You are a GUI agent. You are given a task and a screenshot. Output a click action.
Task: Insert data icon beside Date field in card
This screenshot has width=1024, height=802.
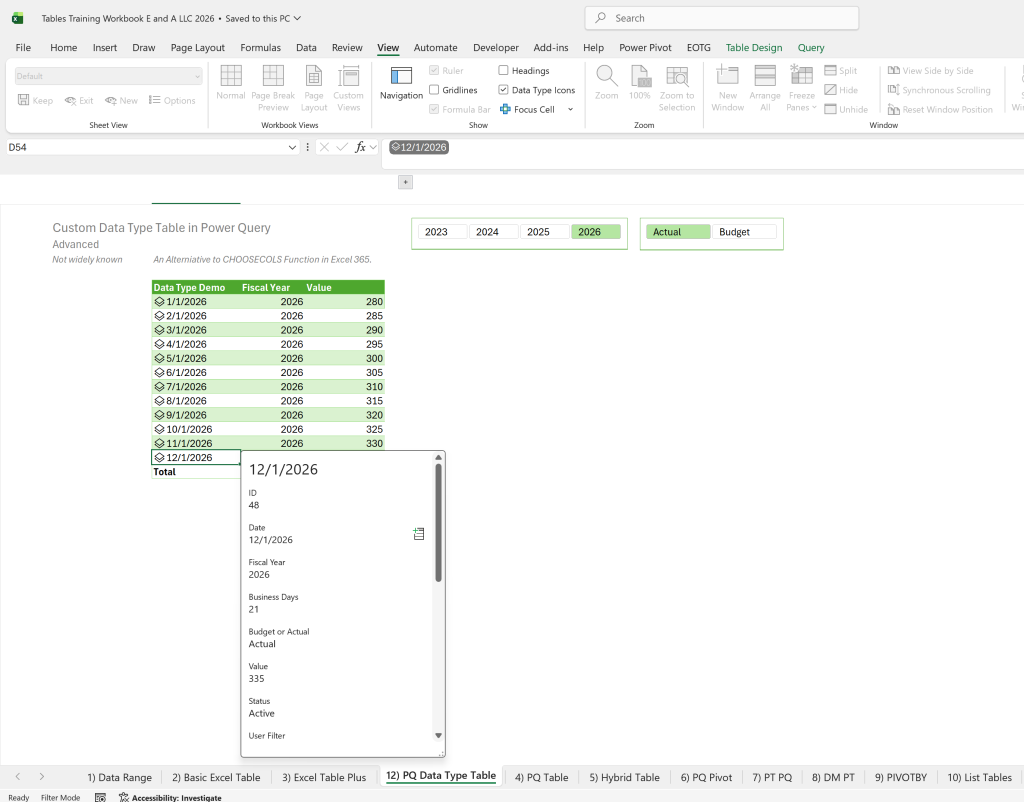(419, 534)
